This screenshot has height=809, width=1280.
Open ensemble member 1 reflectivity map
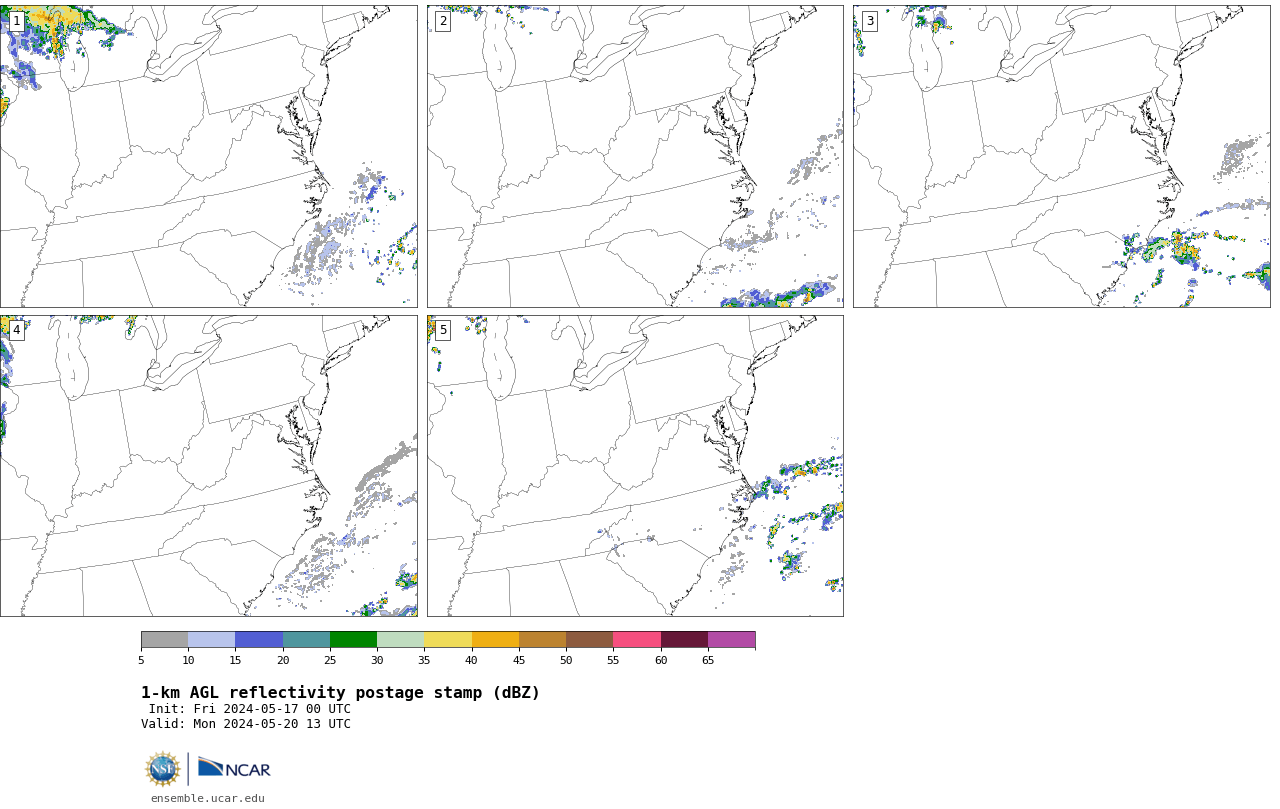pos(208,156)
